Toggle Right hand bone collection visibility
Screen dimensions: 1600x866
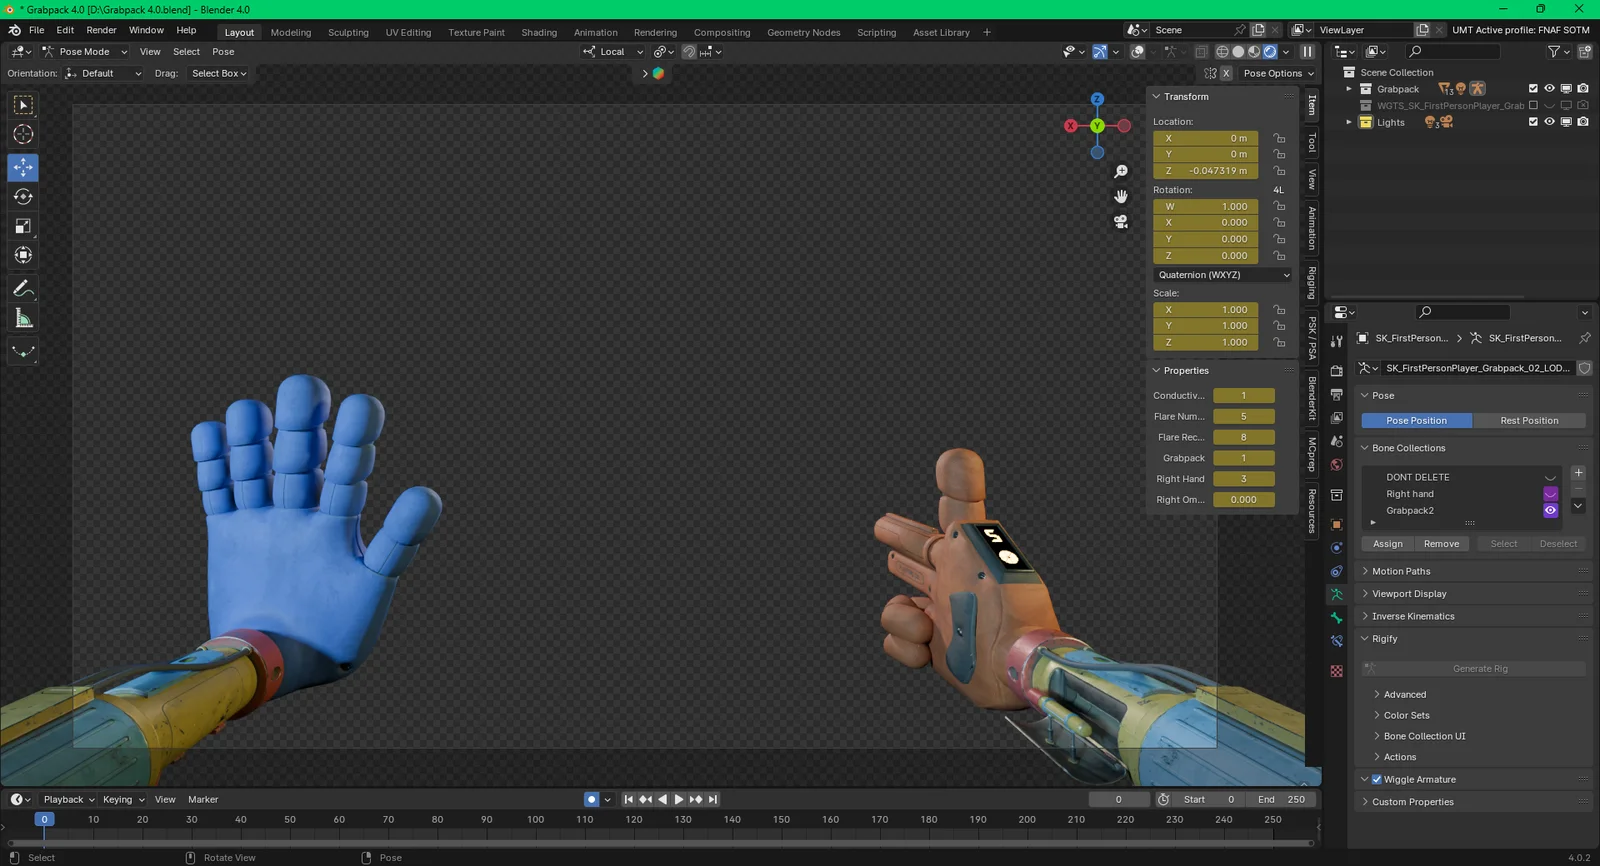point(1551,494)
